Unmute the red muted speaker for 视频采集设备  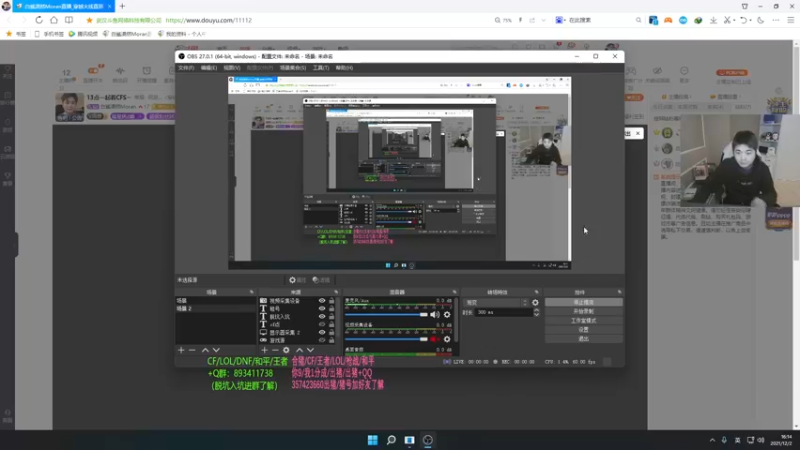(434, 339)
